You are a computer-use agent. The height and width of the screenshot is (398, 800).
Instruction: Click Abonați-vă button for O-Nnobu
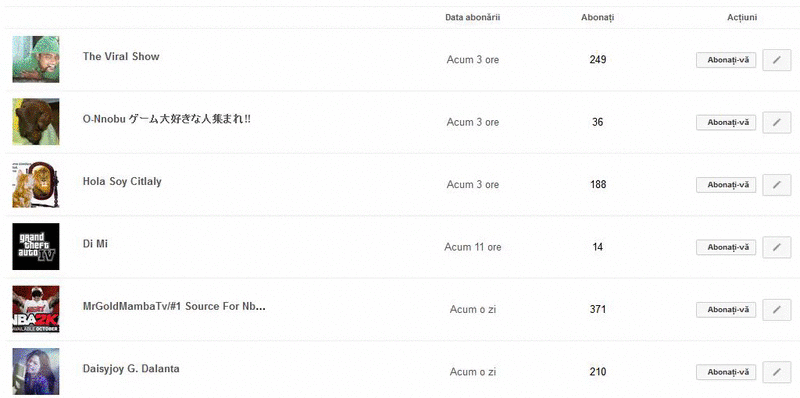click(x=726, y=122)
